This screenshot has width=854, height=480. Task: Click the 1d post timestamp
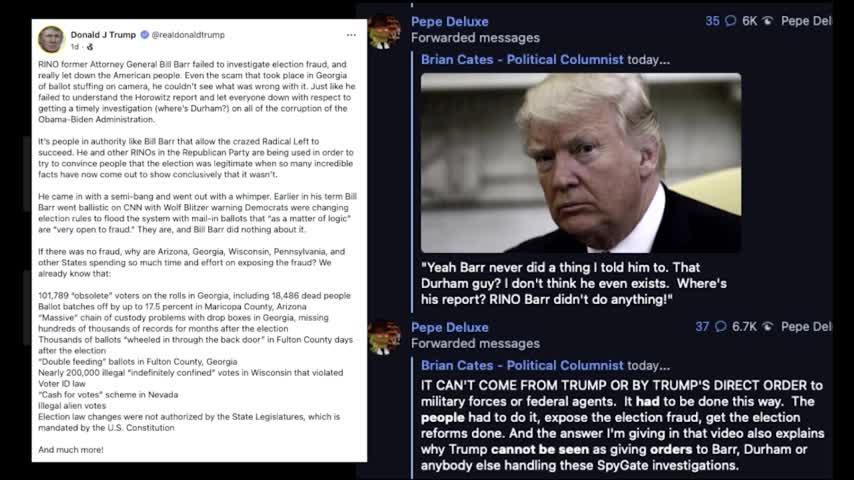coord(75,47)
